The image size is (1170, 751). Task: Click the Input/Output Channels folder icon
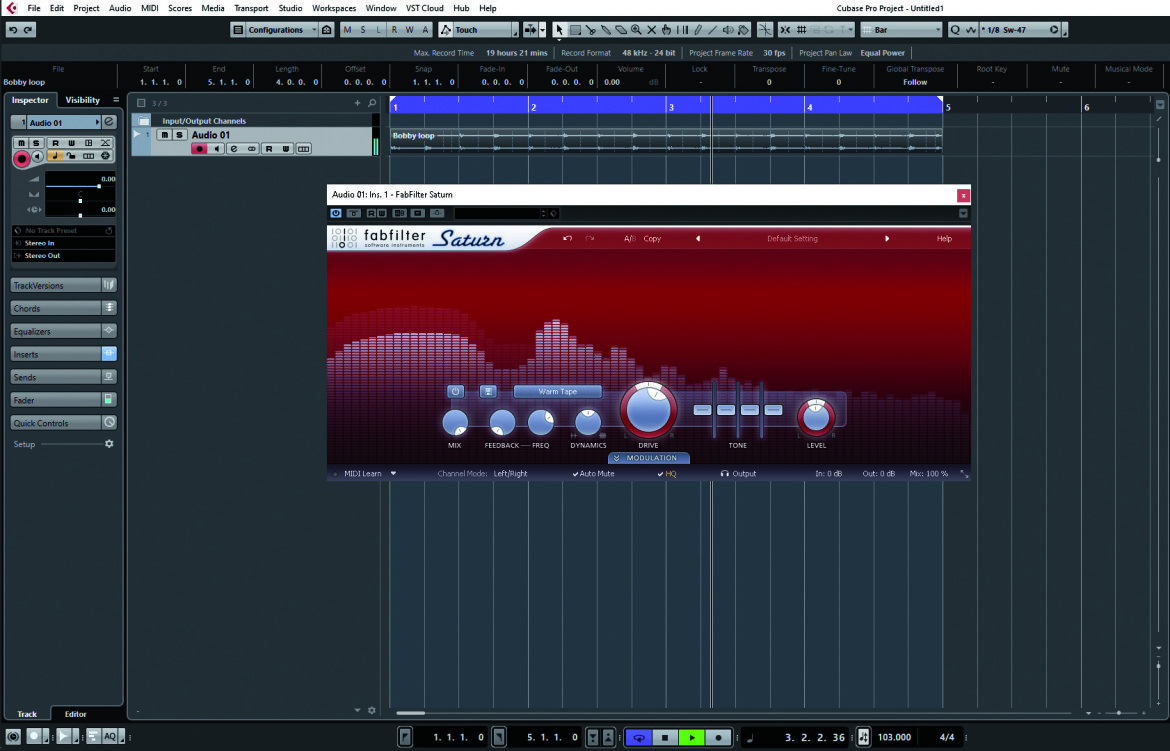point(144,120)
